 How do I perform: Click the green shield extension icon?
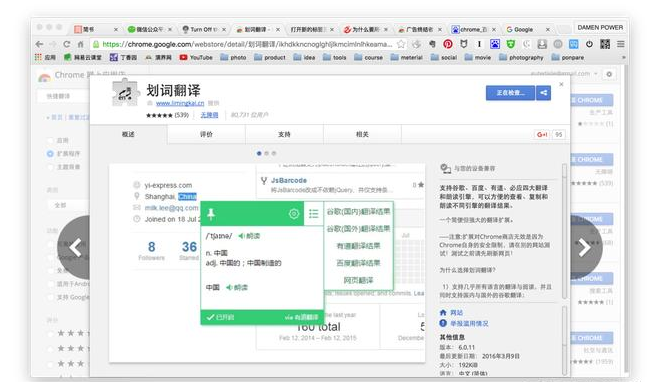tap(511, 44)
